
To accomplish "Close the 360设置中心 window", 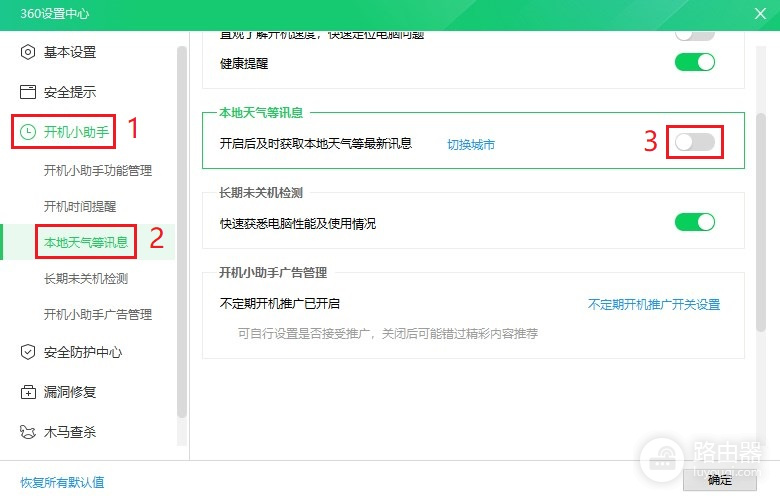I will coord(760,13).
